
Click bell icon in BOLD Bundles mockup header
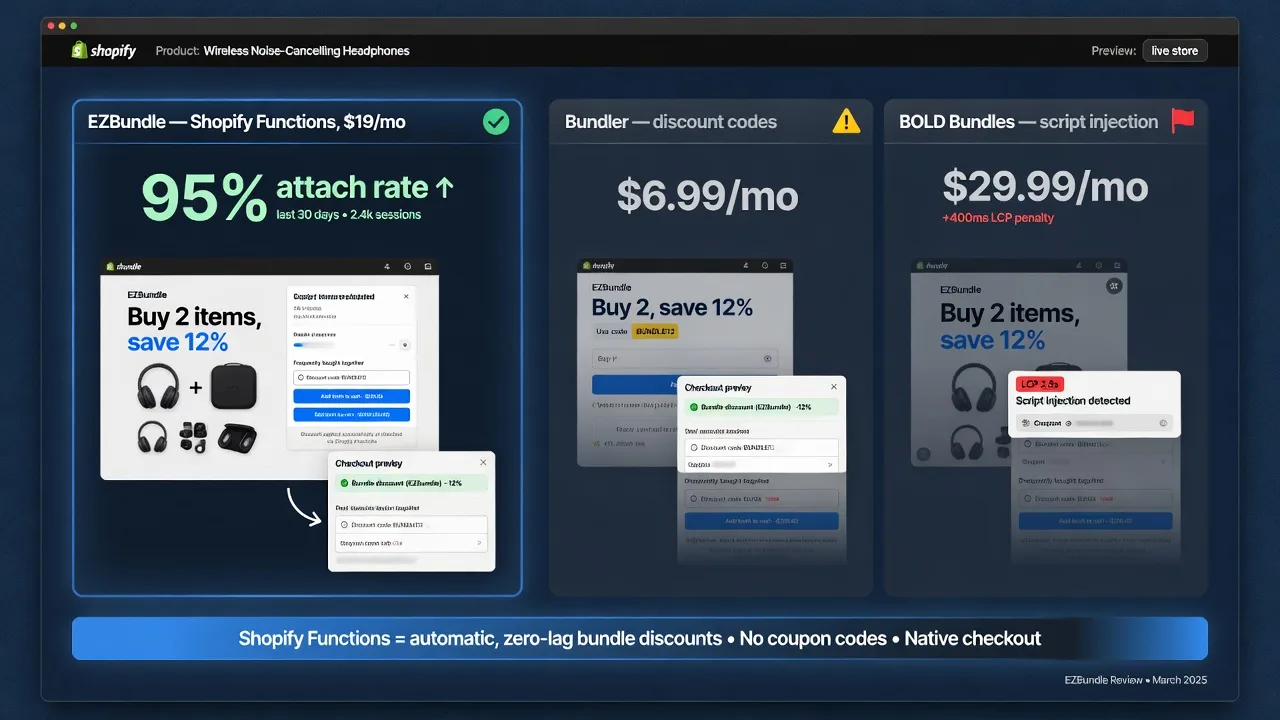point(1079,265)
